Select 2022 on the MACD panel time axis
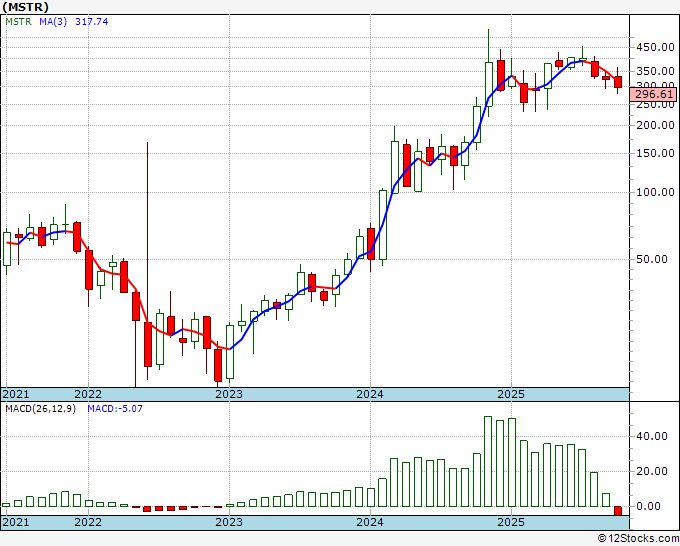 88,522
